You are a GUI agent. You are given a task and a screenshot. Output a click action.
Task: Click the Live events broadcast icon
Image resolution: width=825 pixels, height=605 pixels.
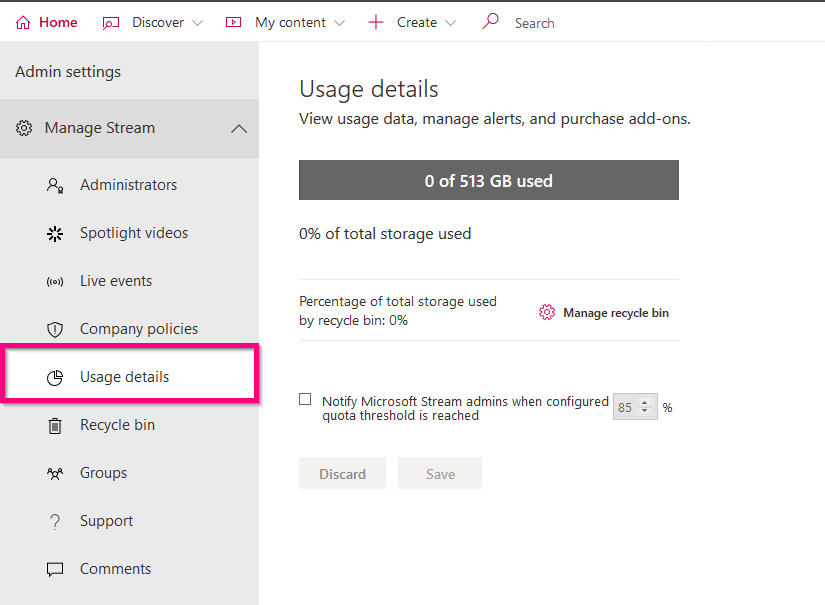[55, 282]
